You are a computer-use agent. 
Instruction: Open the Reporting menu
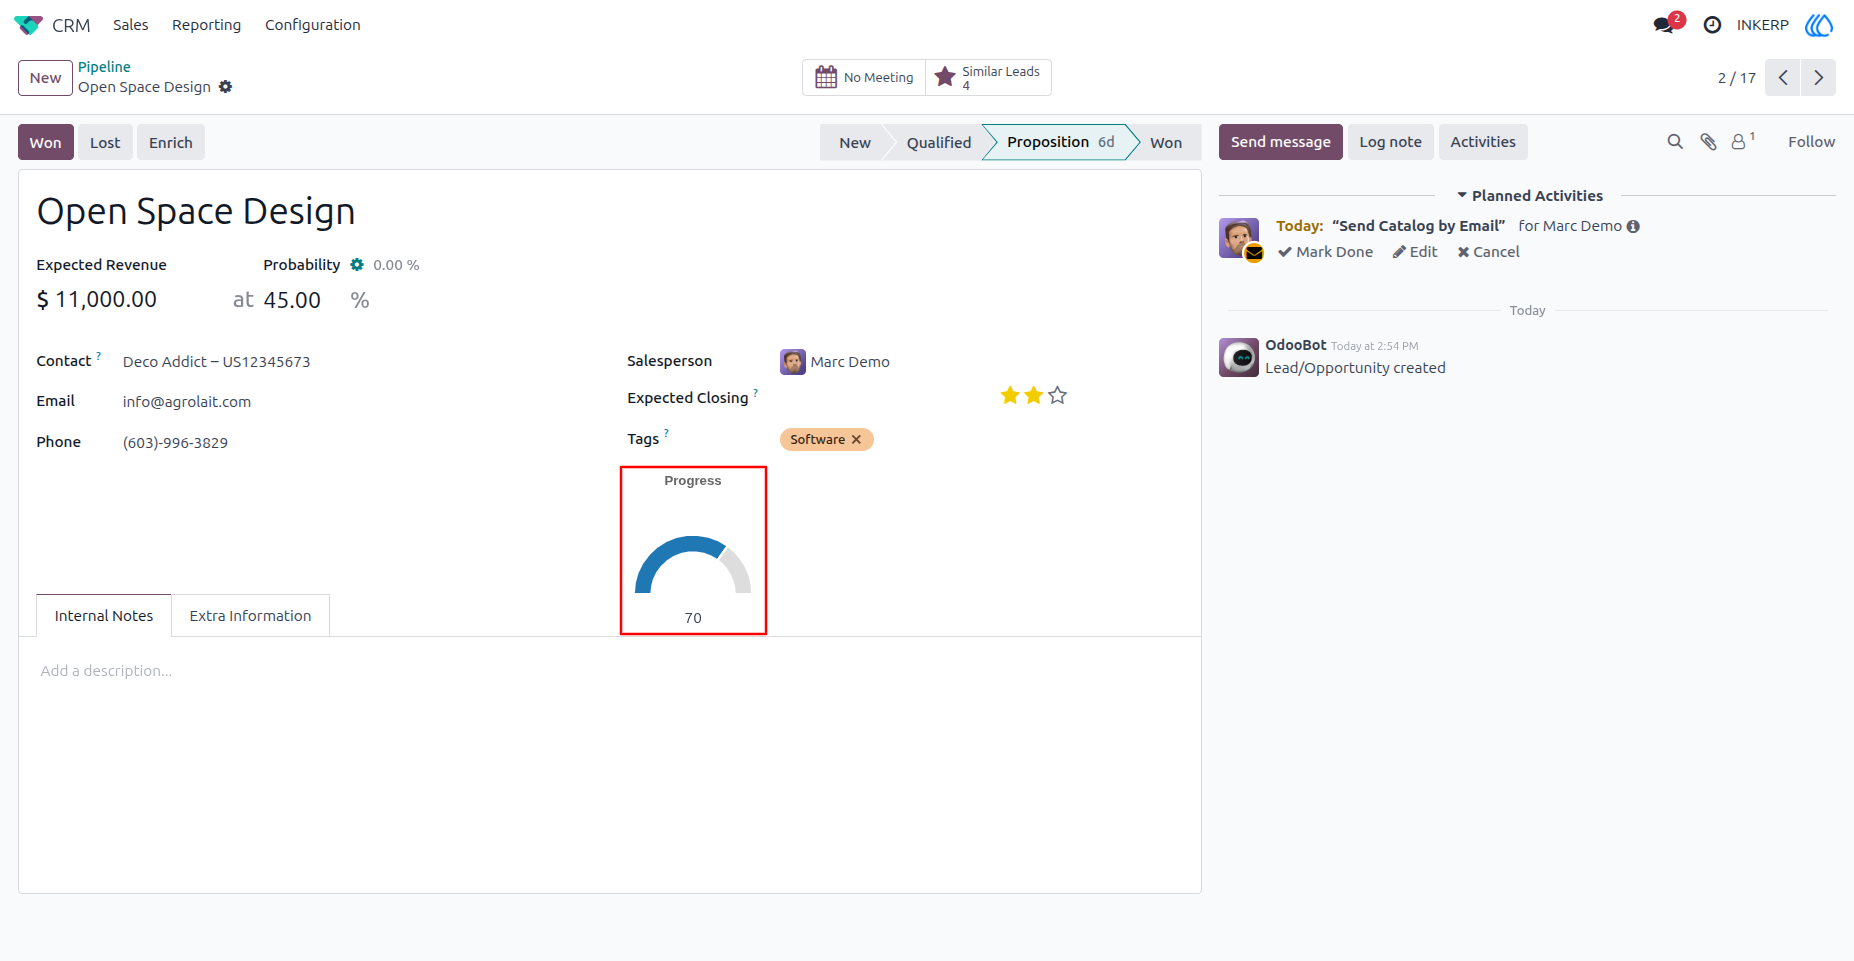206,25
